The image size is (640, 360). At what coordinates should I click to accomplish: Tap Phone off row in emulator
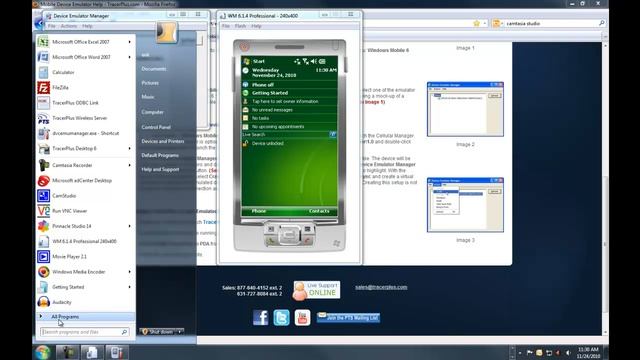tap(289, 85)
